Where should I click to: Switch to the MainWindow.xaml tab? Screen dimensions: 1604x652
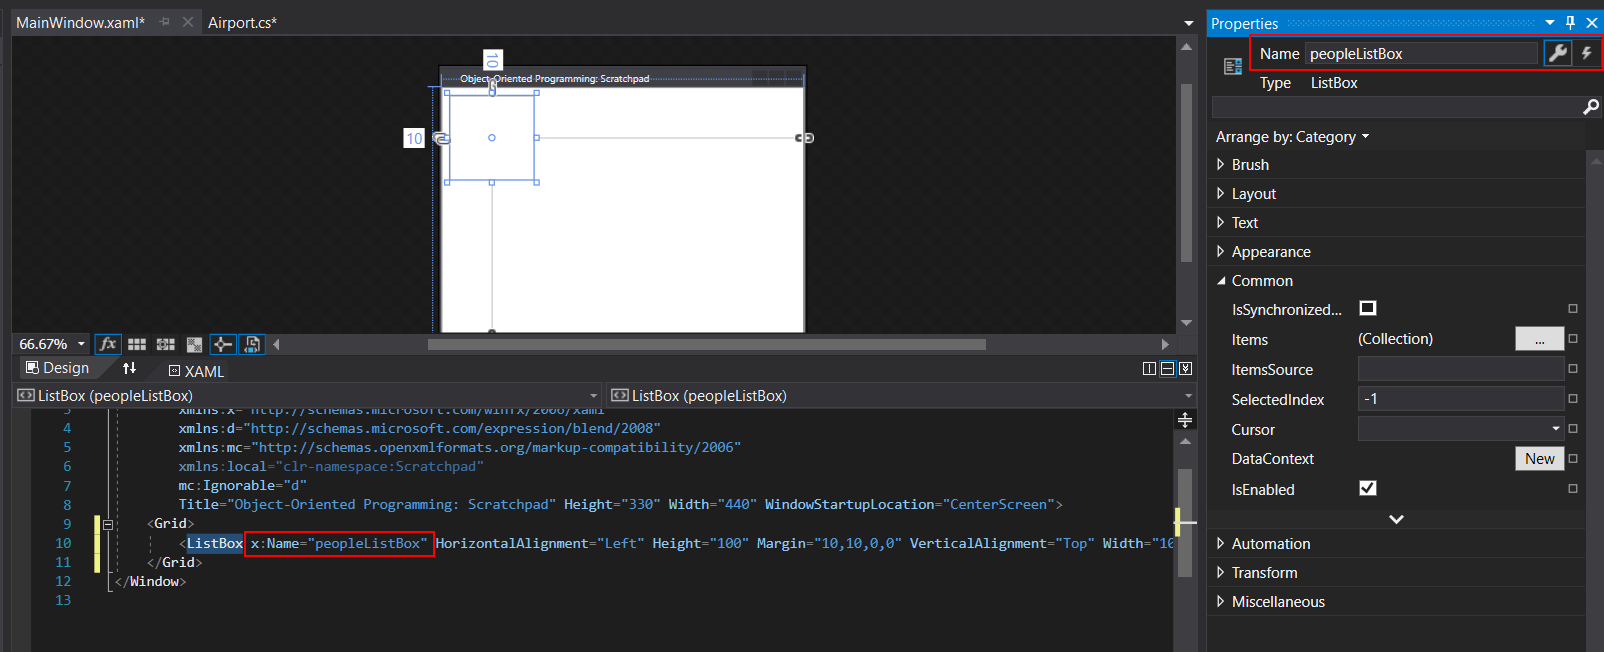(x=80, y=22)
